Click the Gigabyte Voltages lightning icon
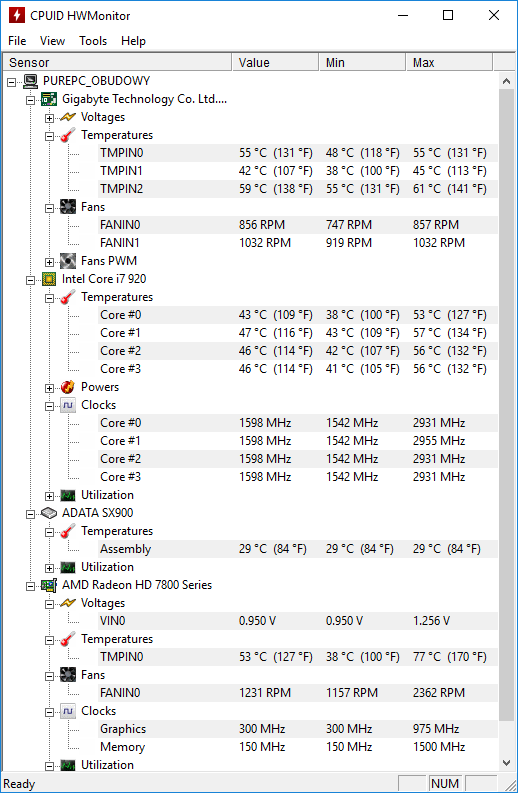The height and width of the screenshot is (793, 518). point(68,117)
